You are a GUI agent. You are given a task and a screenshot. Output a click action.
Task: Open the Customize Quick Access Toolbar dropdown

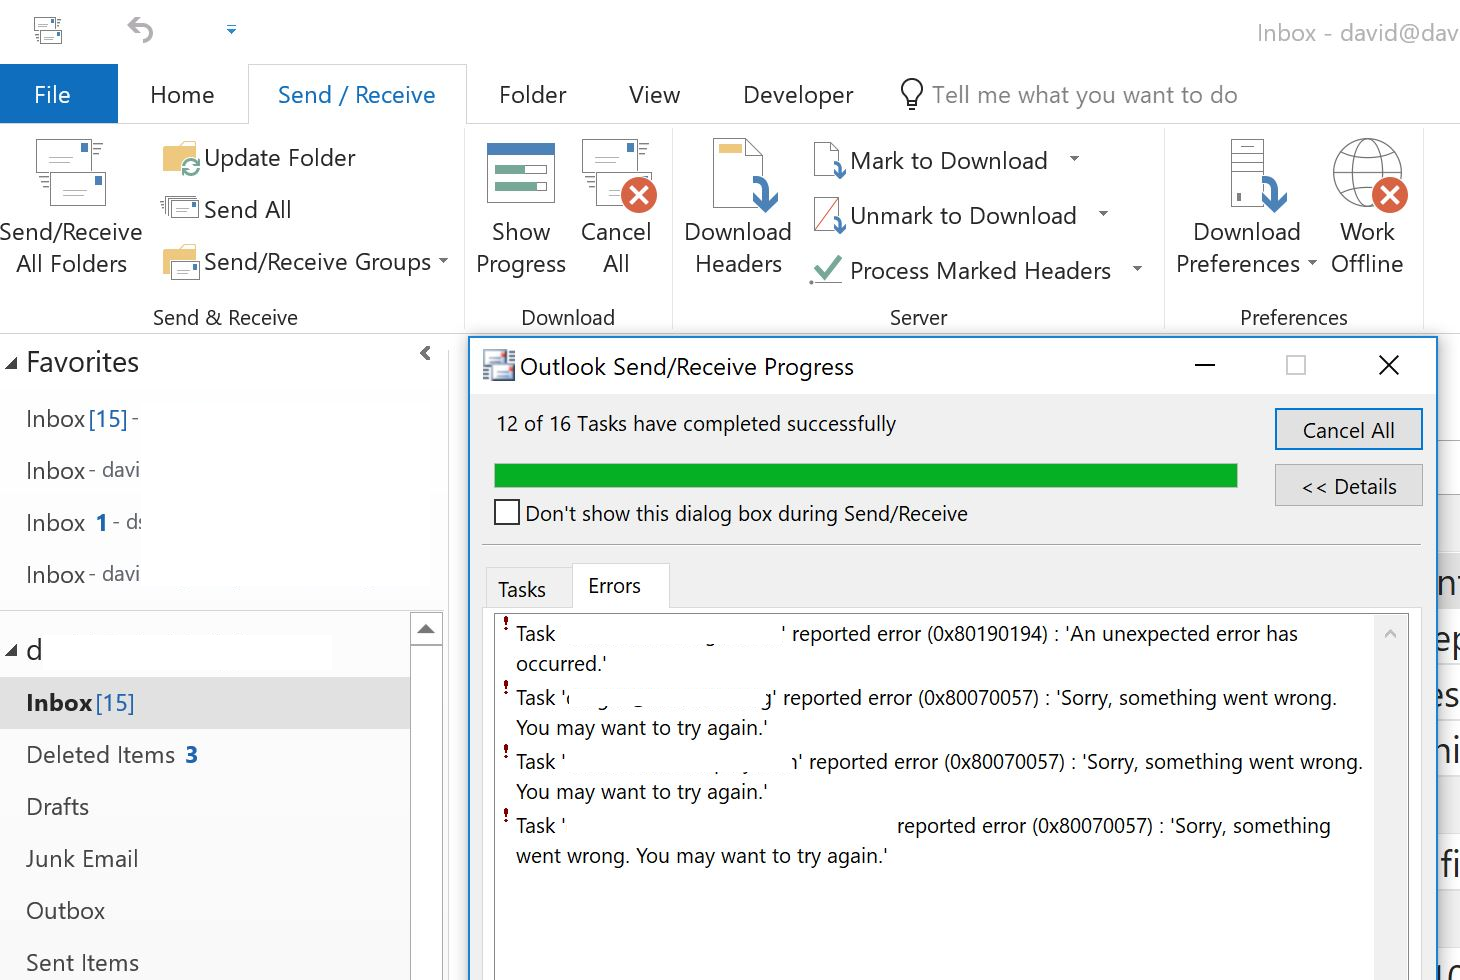pos(231,30)
